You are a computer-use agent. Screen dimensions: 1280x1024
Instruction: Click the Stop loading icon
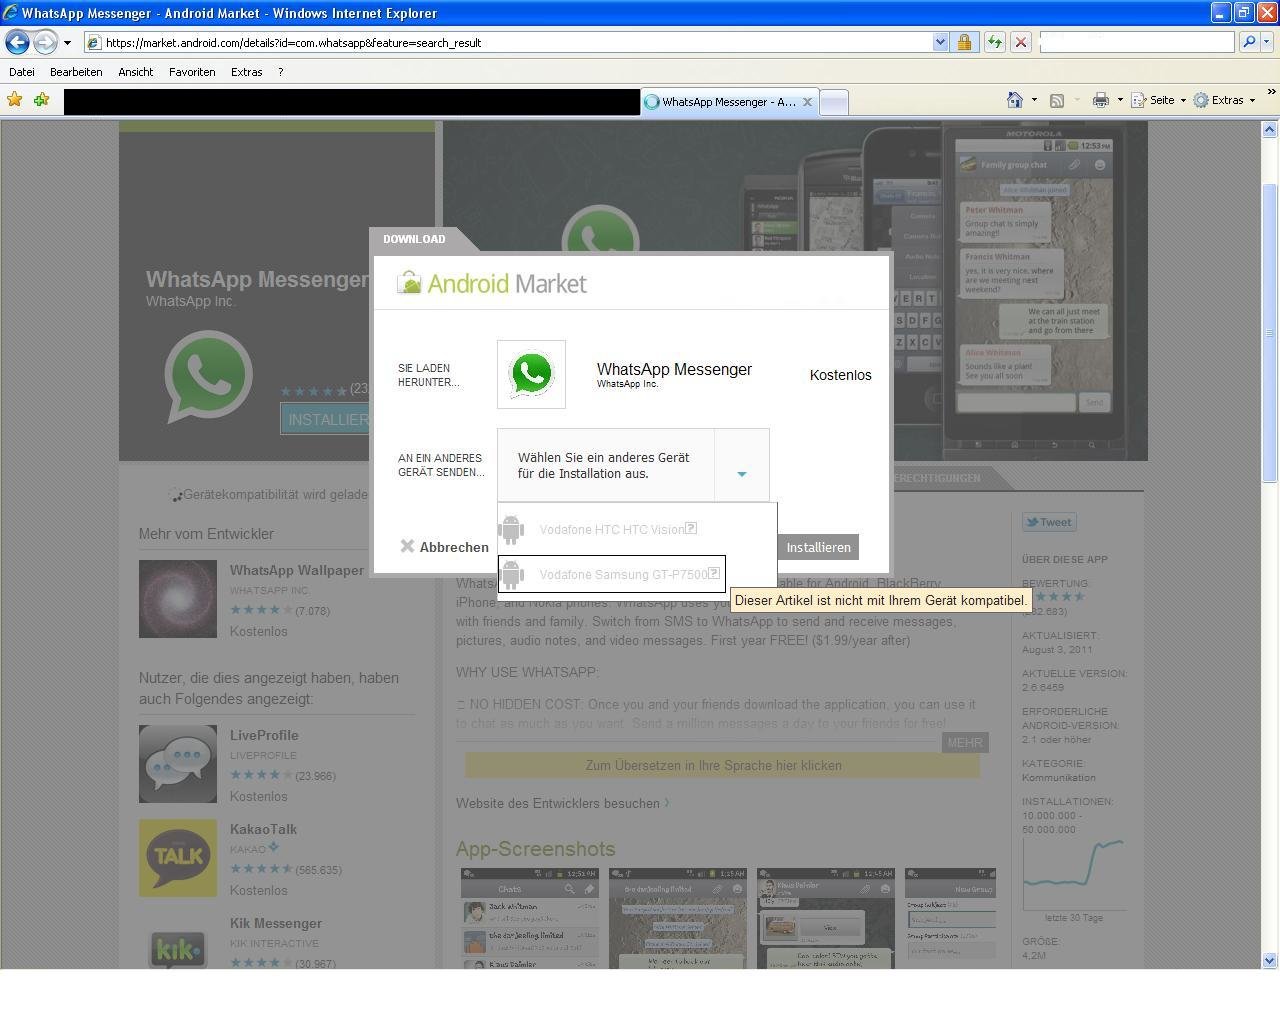1021,42
